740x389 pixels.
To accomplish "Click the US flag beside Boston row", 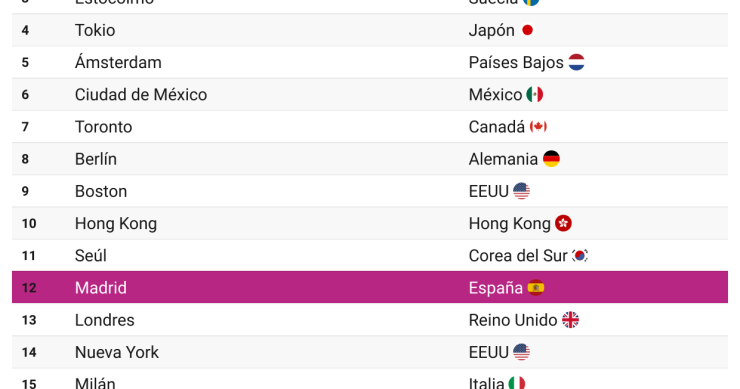I will pos(521,191).
